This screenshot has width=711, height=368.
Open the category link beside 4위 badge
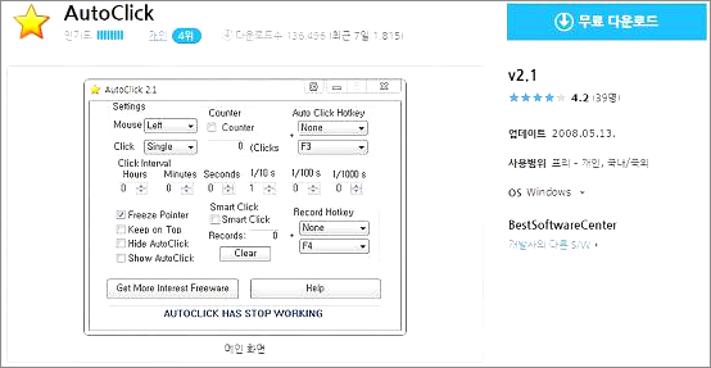(x=158, y=36)
